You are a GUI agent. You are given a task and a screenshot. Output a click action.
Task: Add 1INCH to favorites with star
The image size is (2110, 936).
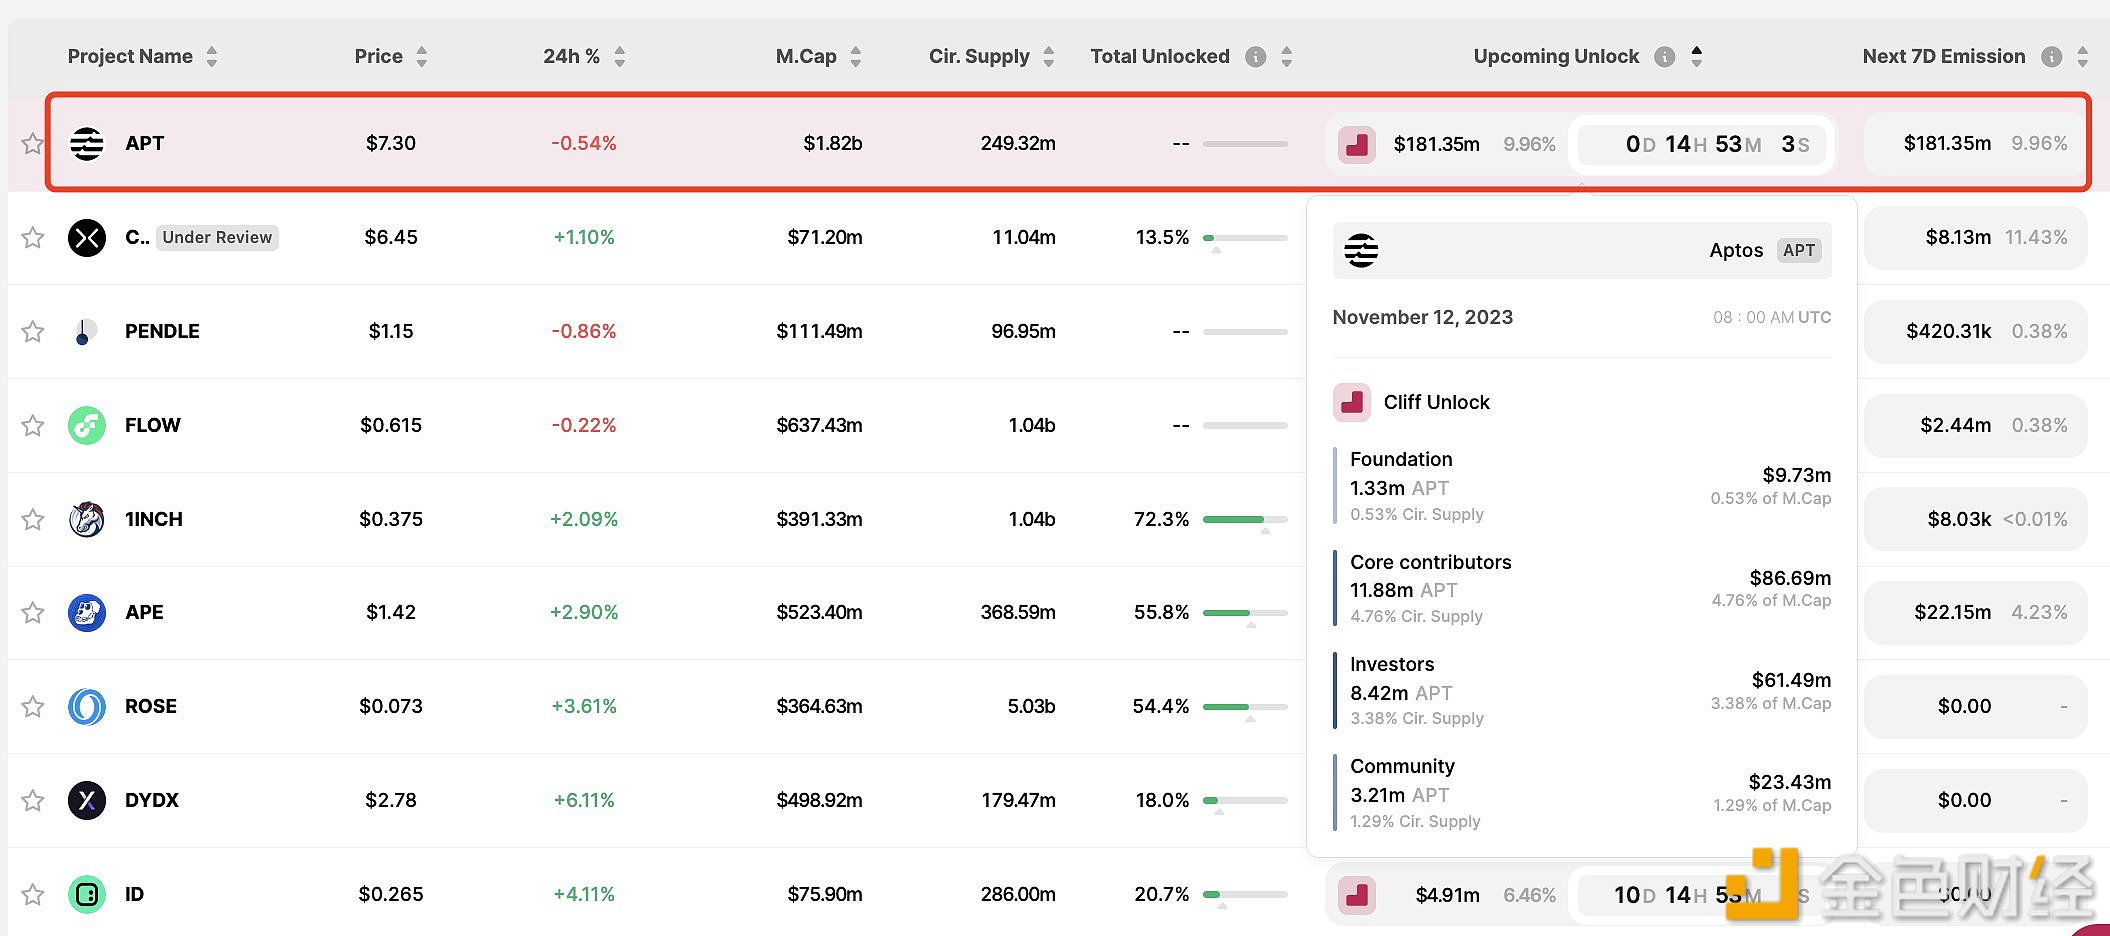(x=33, y=520)
